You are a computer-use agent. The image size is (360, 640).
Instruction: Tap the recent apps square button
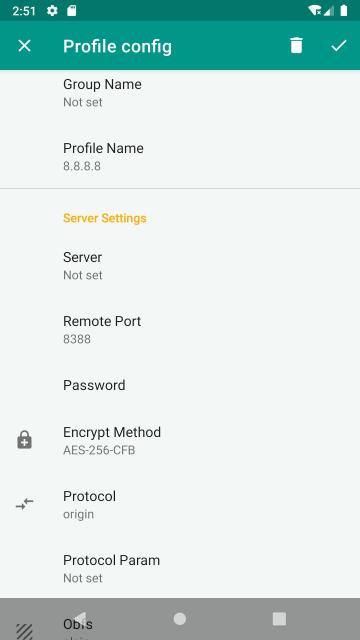pyautogui.click(x=279, y=619)
